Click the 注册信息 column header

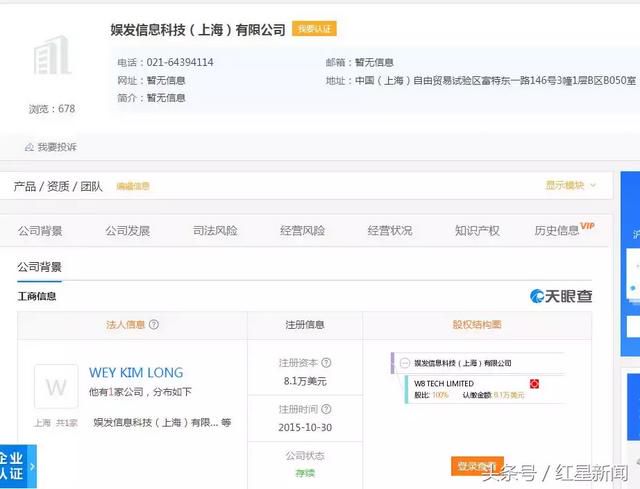point(305,325)
